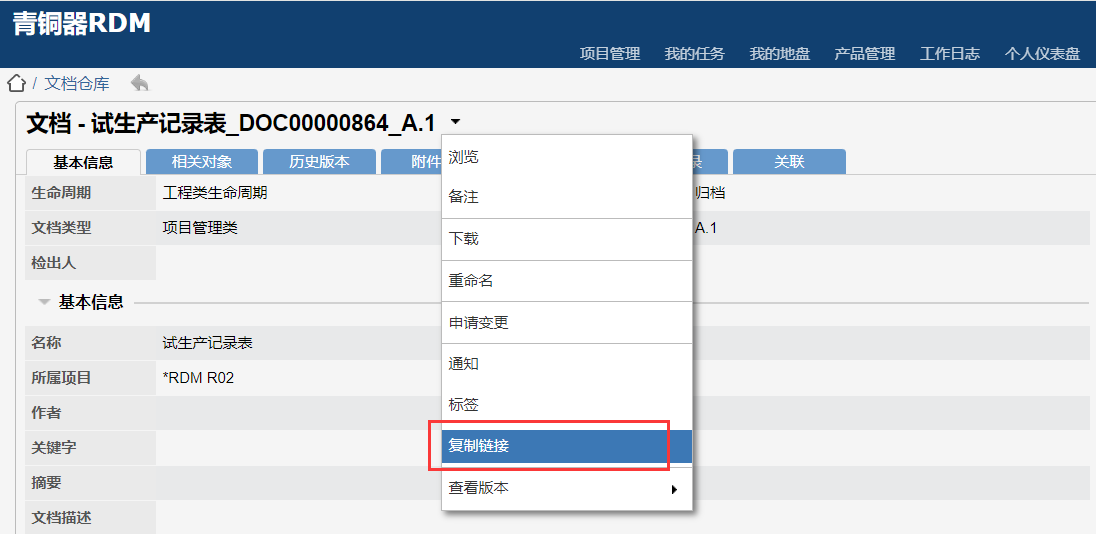1096x534 pixels.
Task: Open the 相关对象 tab
Action: click(202, 161)
